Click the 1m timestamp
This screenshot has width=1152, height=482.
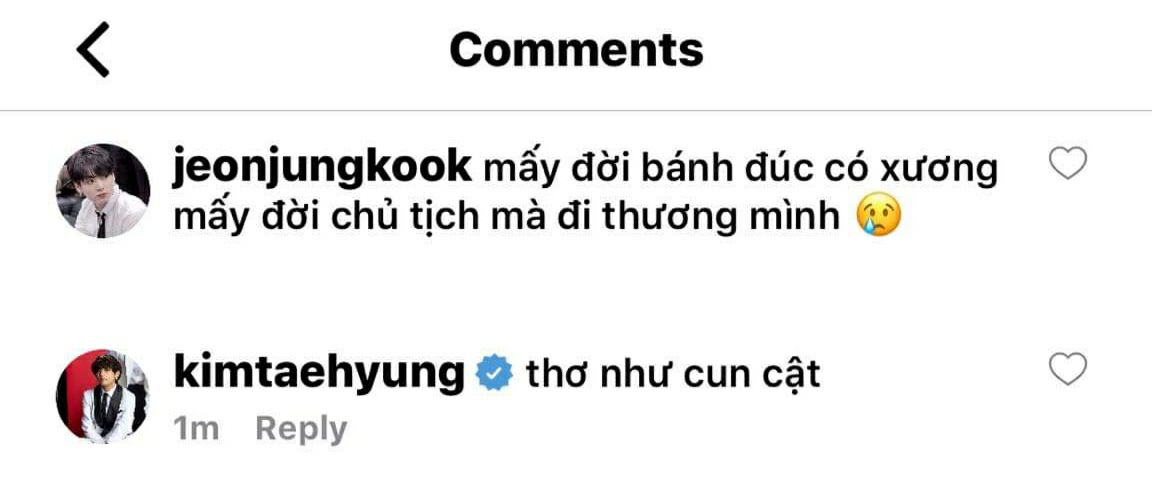[x=196, y=429]
